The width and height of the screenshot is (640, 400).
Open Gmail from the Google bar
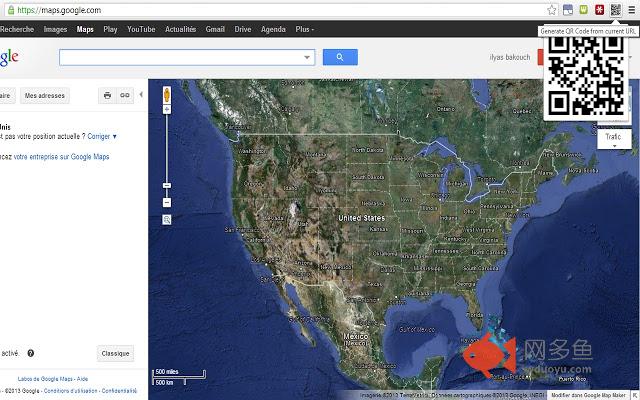215,29
